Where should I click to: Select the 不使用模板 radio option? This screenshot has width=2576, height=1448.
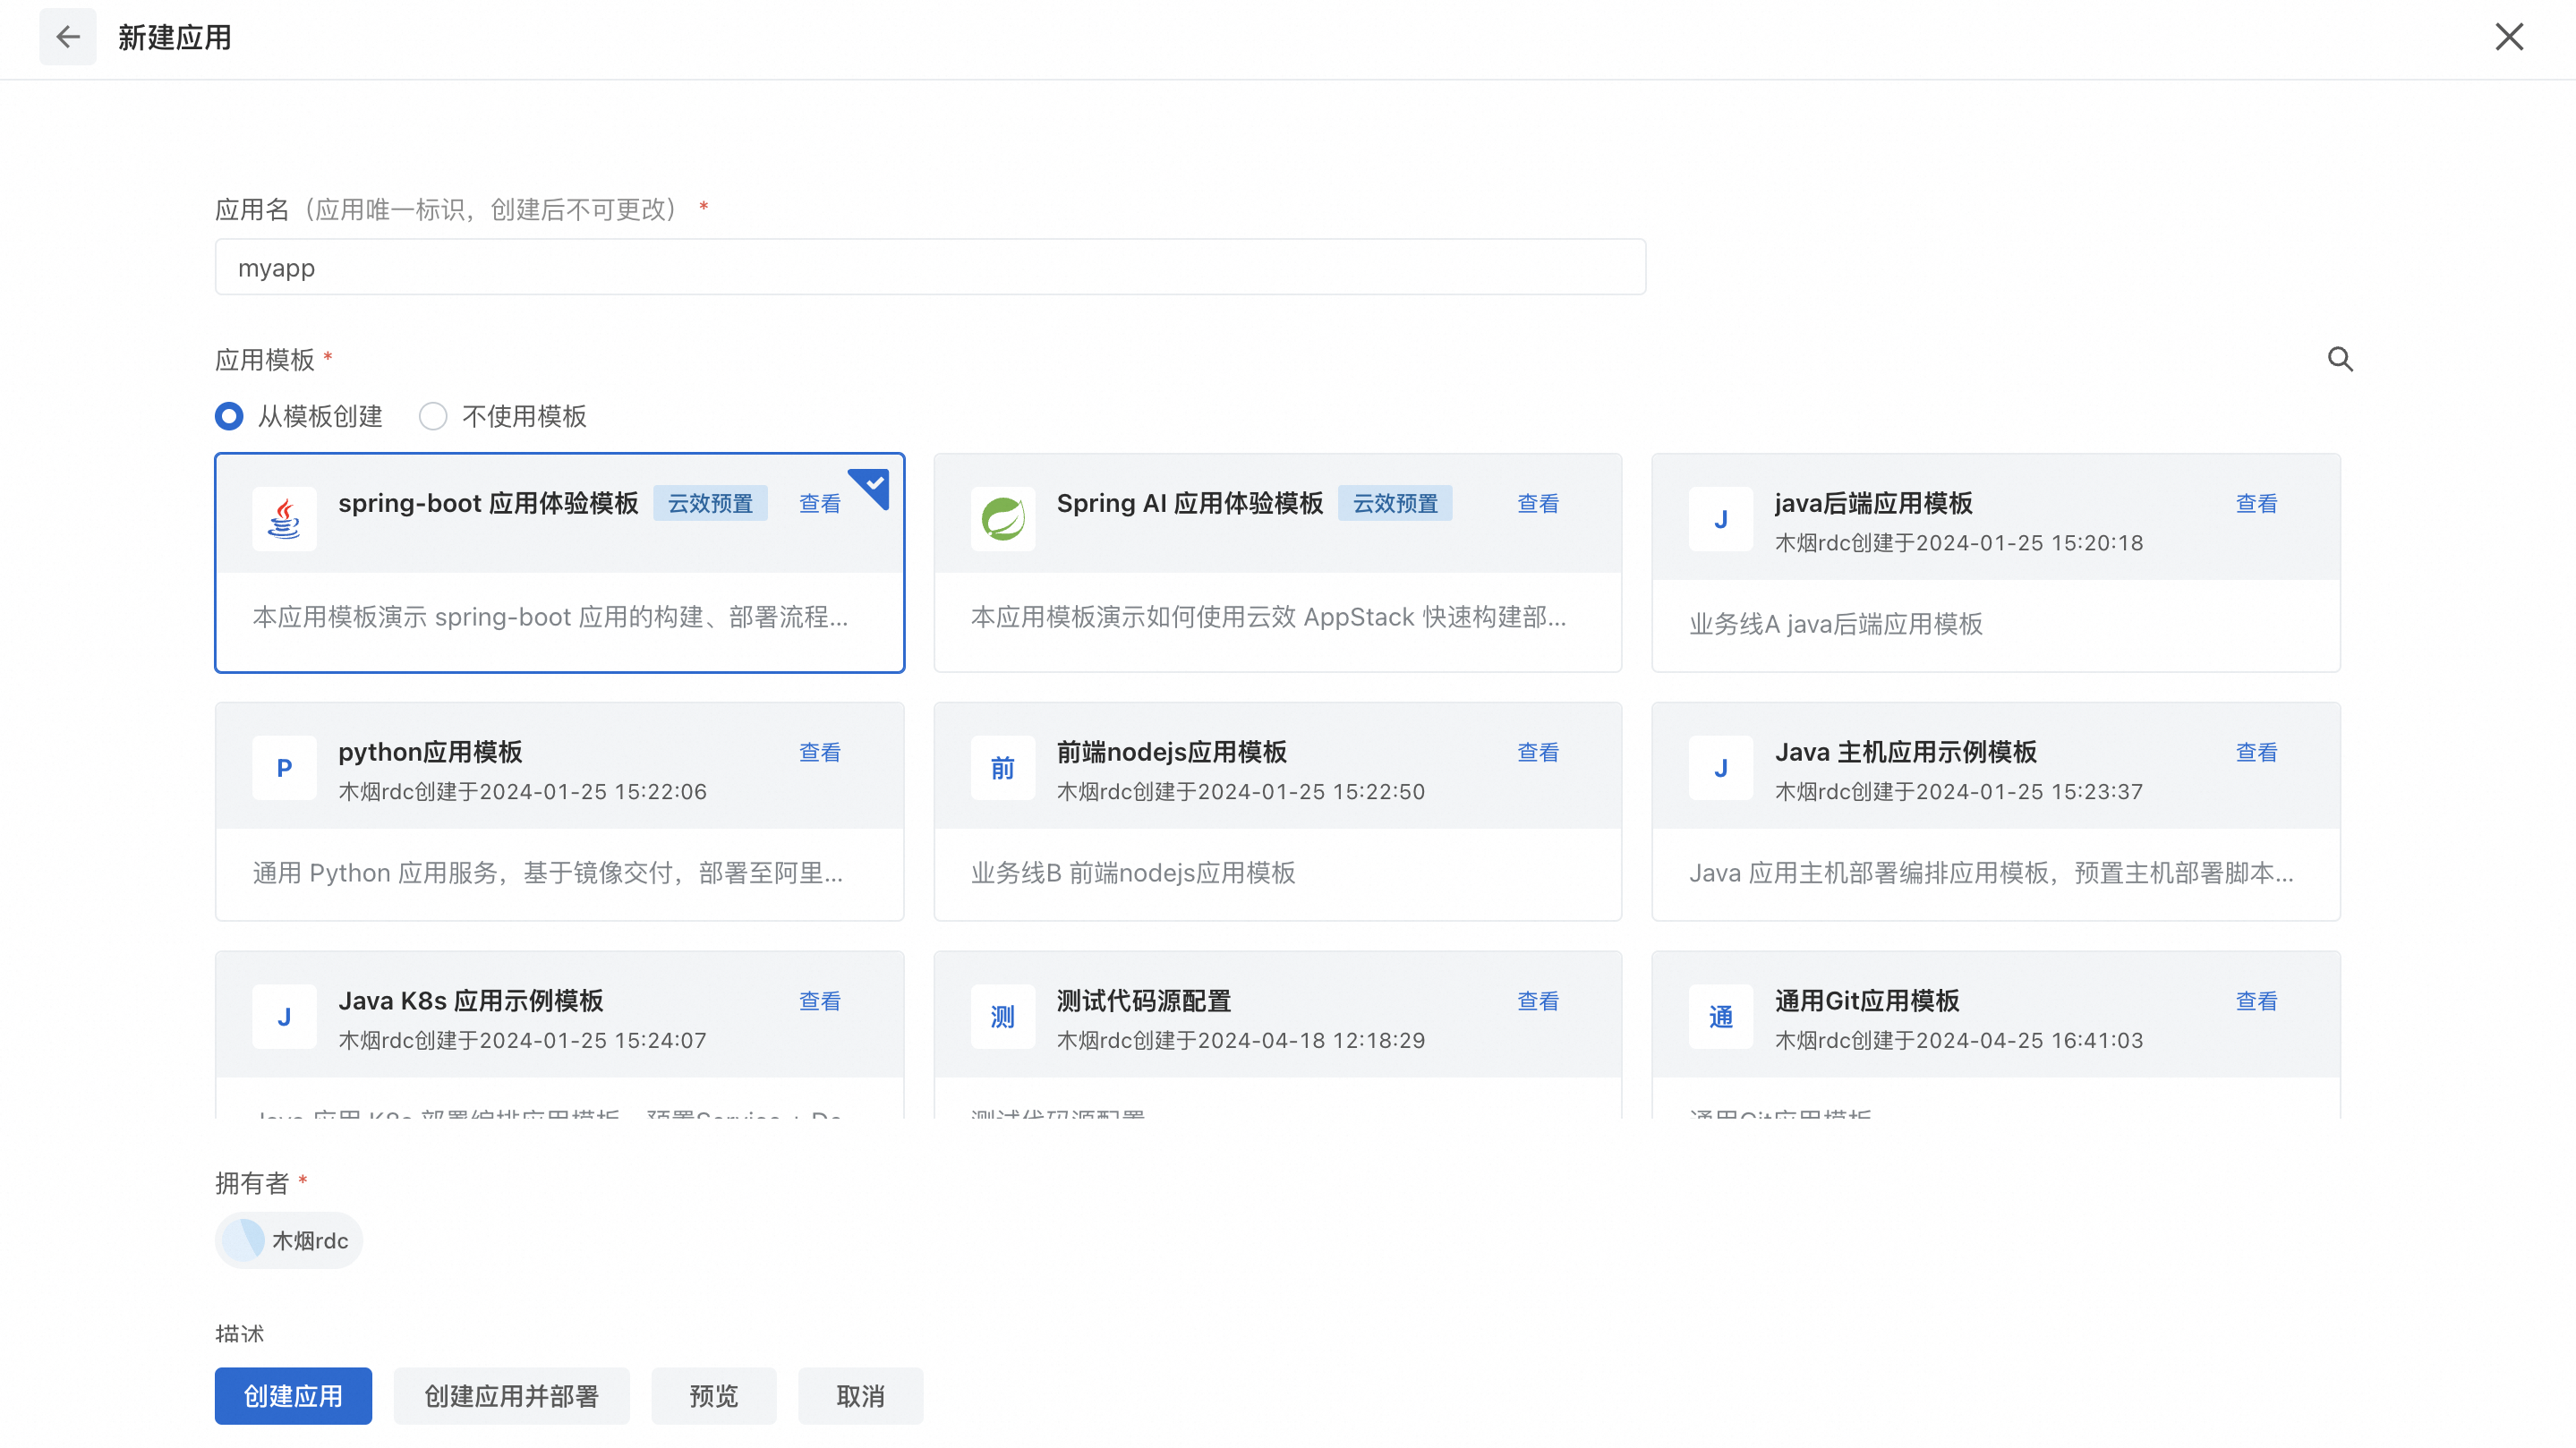pyautogui.click(x=433, y=416)
